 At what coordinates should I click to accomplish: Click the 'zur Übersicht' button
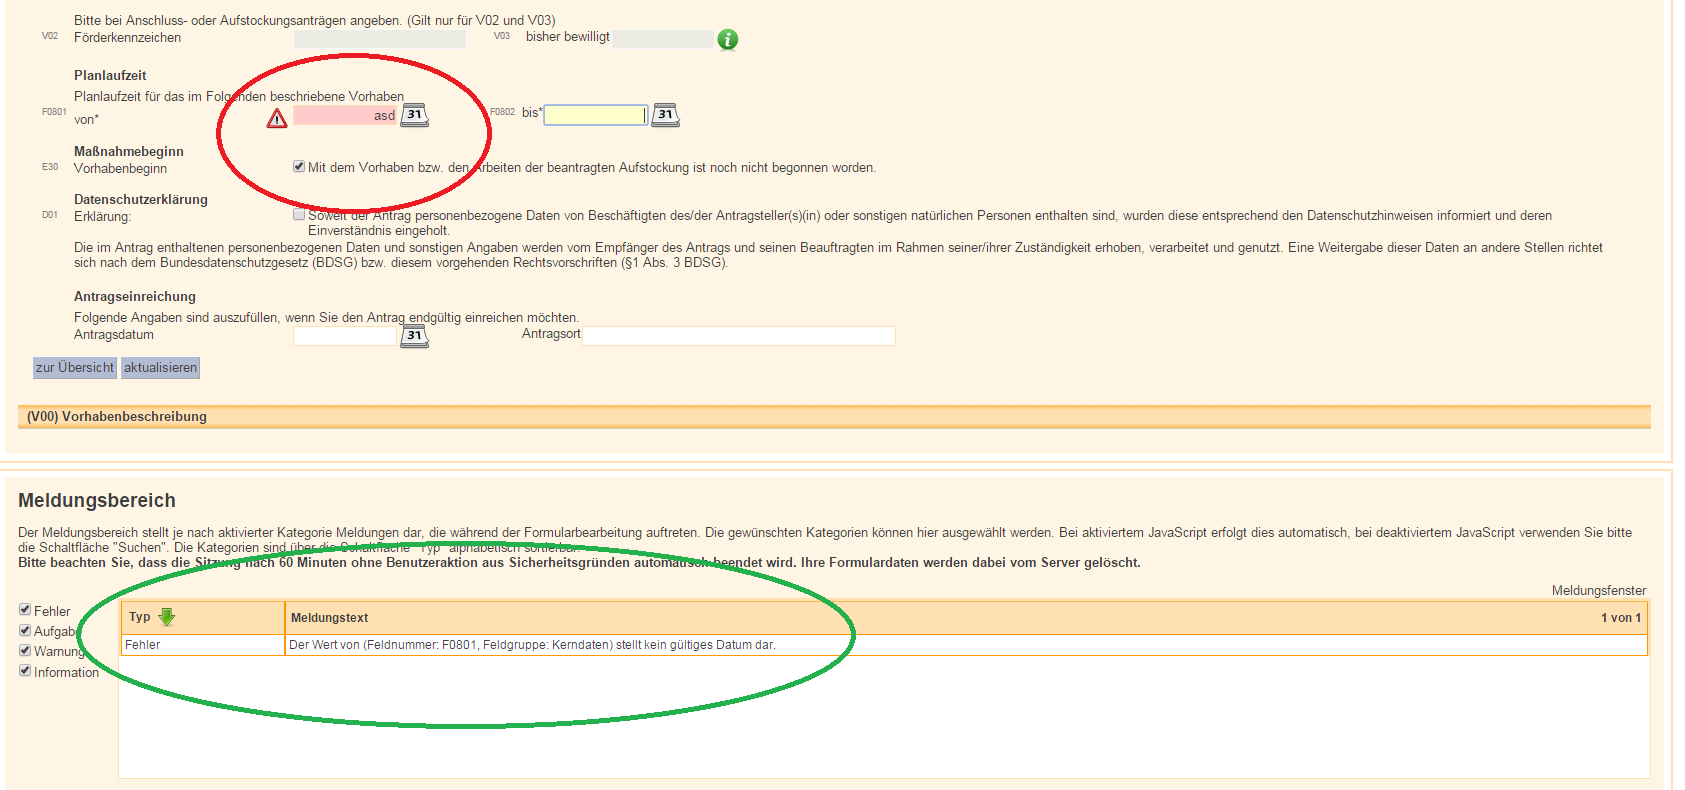[x=75, y=368]
